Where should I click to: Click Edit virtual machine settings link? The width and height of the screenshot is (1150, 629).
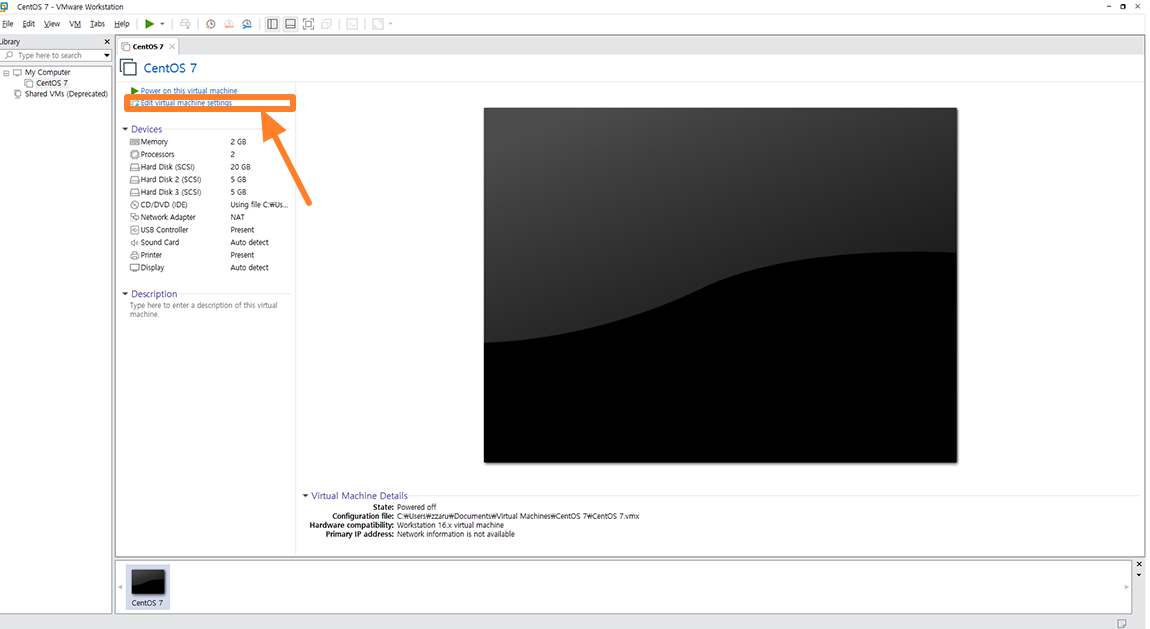pyautogui.click(x=186, y=103)
